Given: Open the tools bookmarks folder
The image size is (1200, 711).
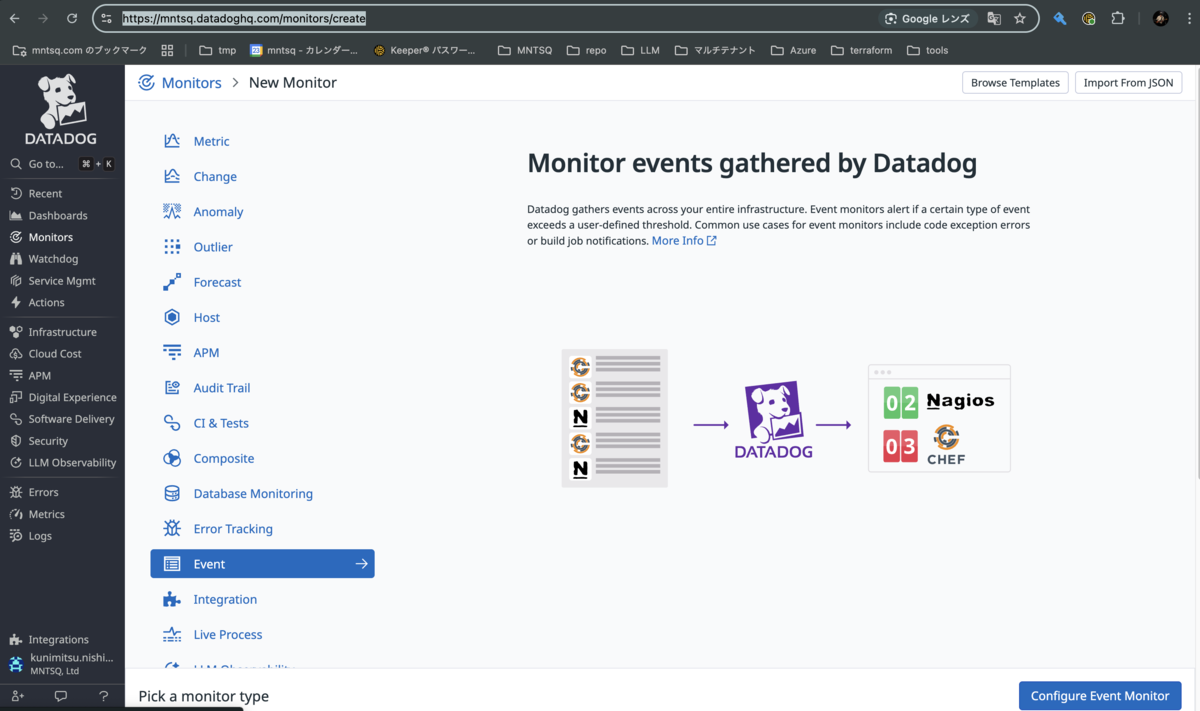Looking at the screenshot, I should 927,50.
